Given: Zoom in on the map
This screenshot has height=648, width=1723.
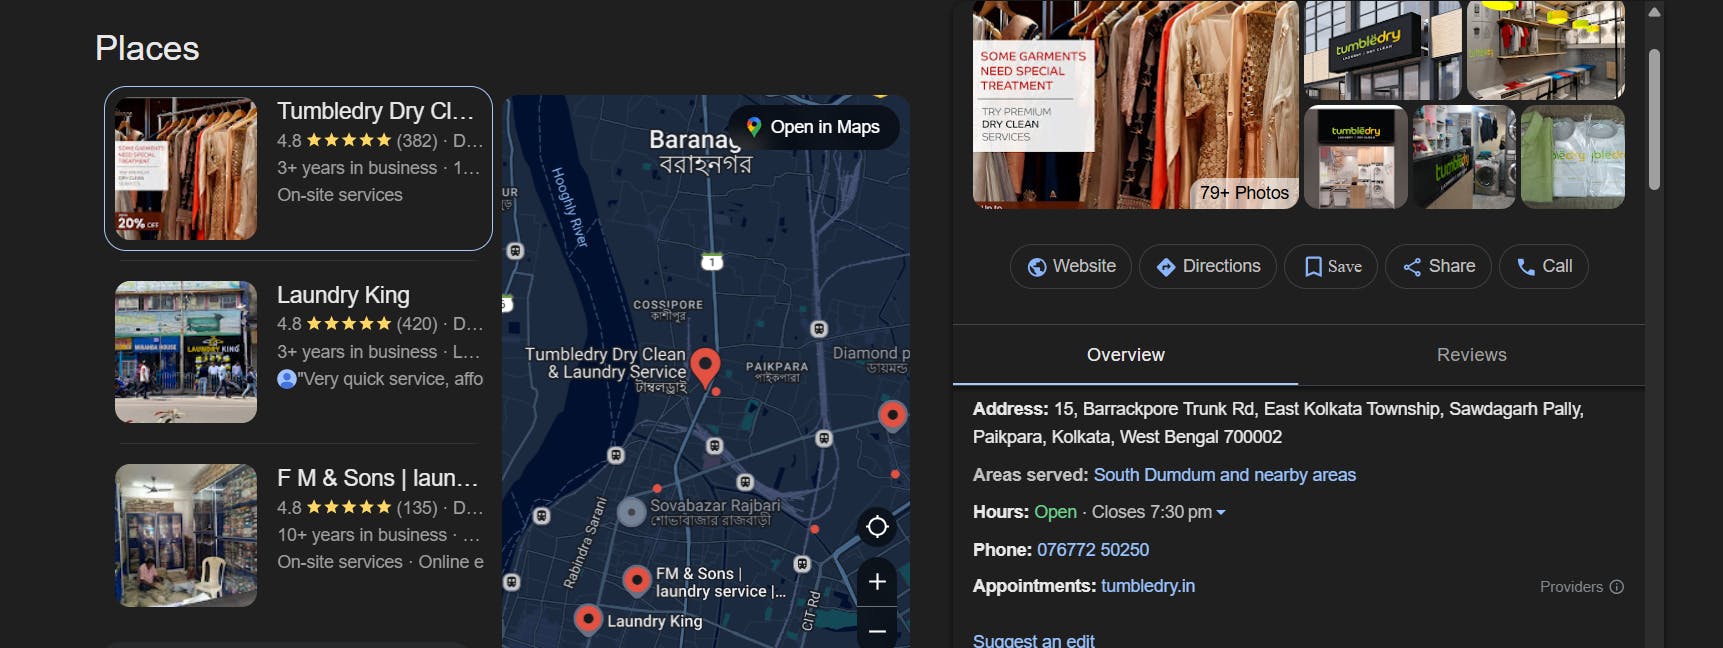Looking at the screenshot, I should (877, 582).
